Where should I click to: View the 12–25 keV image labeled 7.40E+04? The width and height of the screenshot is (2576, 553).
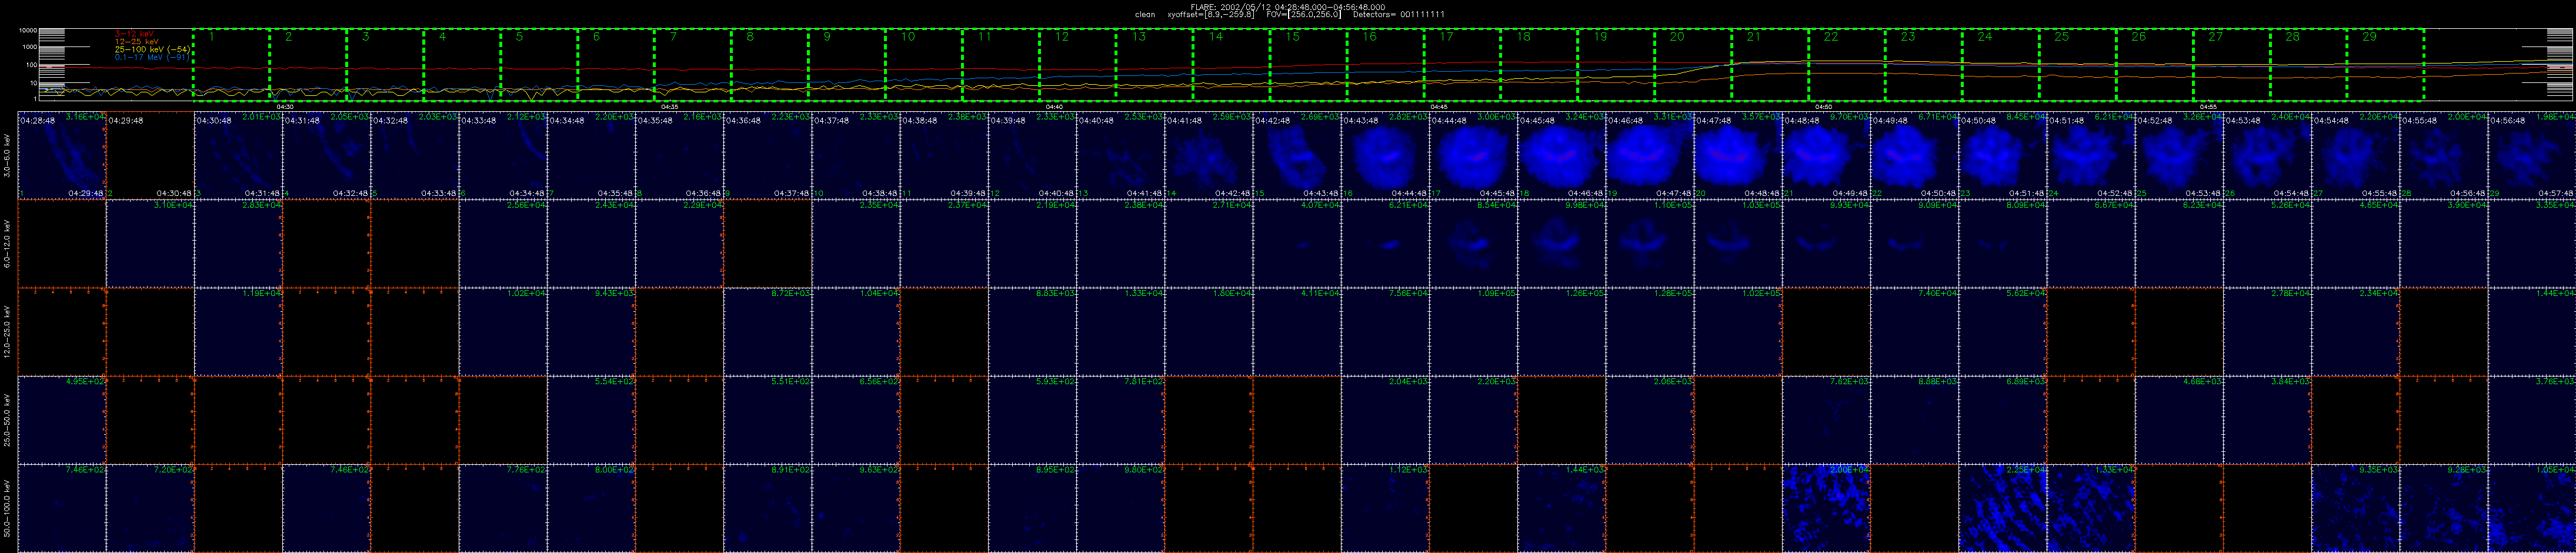(x=1914, y=331)
